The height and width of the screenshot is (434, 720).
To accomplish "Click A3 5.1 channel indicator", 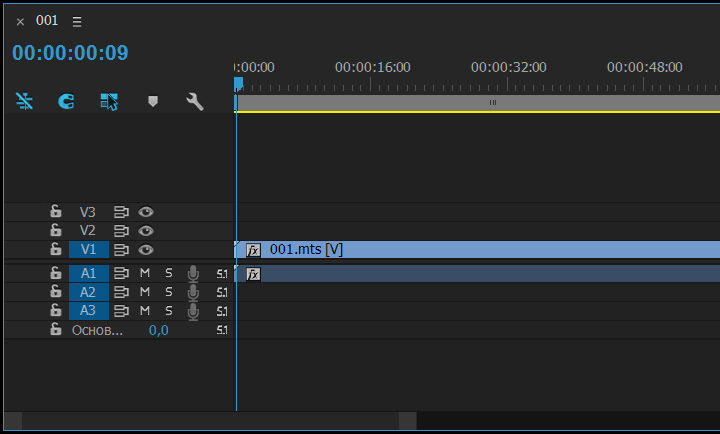I will click(222, 311).
